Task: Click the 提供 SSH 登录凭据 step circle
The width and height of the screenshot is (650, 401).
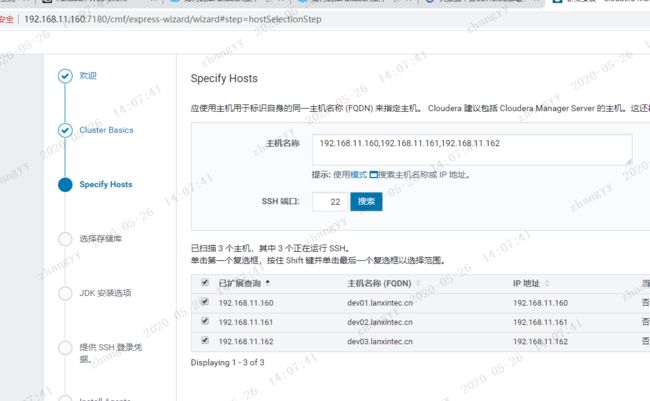Action: (x=65, y=348)
